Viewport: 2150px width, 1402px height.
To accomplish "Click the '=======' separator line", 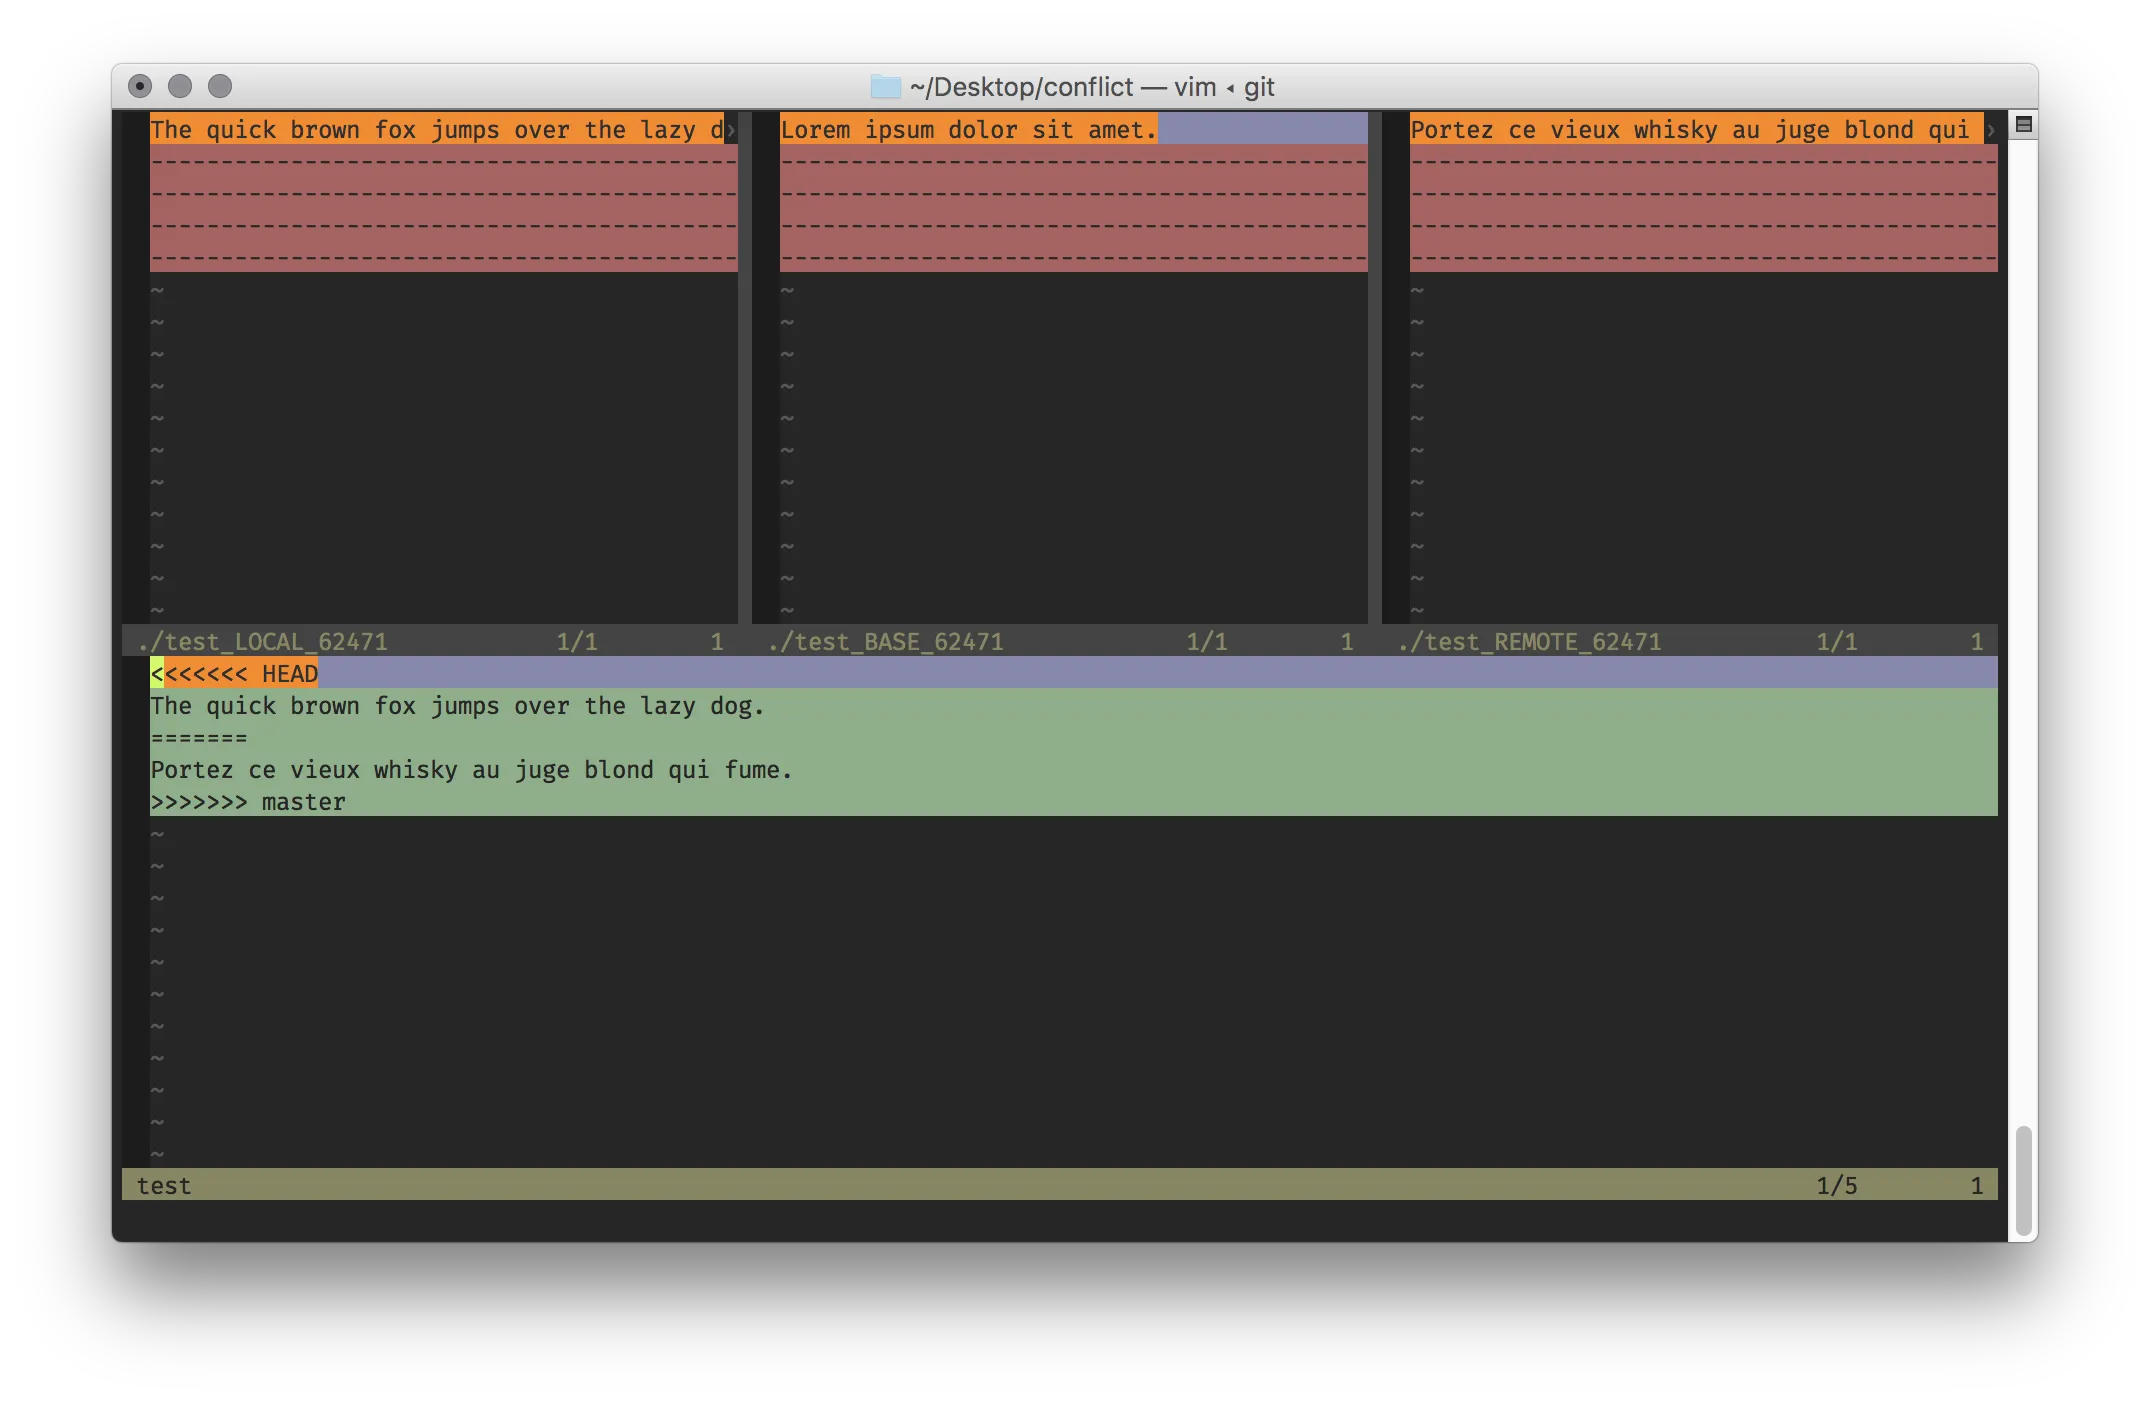I will [x=199, y=738].
